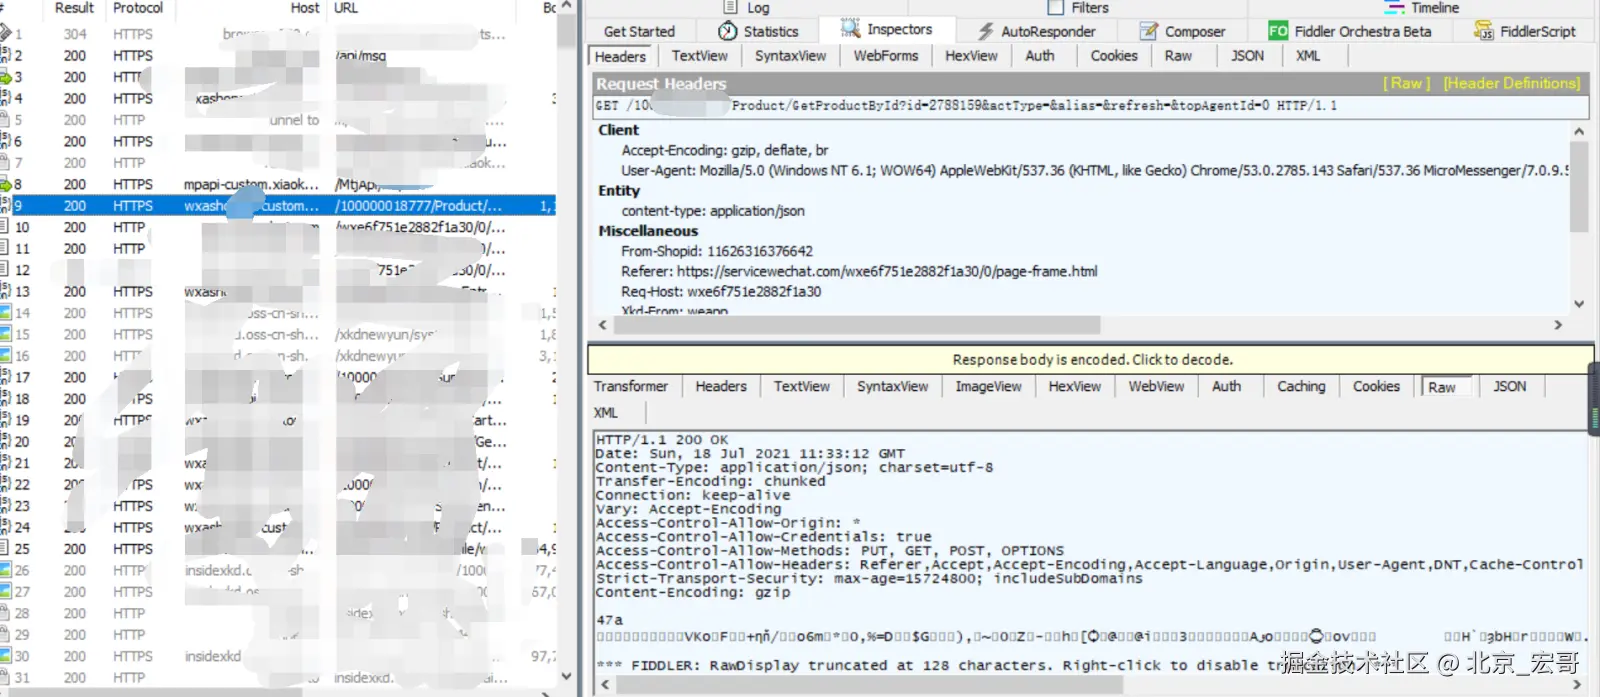Viewport: 1600px width, 697px height.
Task: Select session 1 with result 304
Action: [x=278, y=34]
